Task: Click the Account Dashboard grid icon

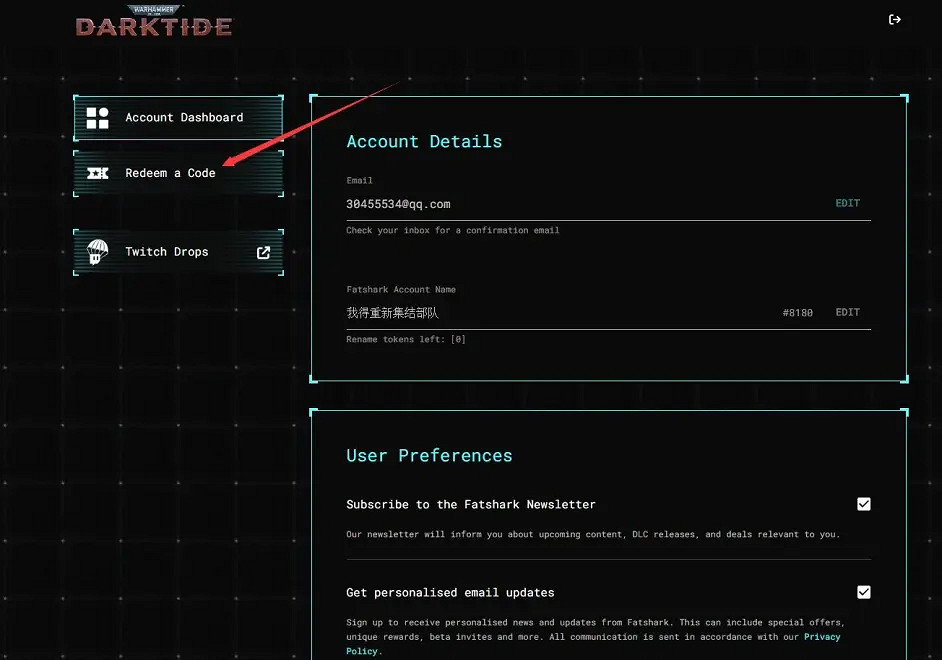Action: point(98,118)
